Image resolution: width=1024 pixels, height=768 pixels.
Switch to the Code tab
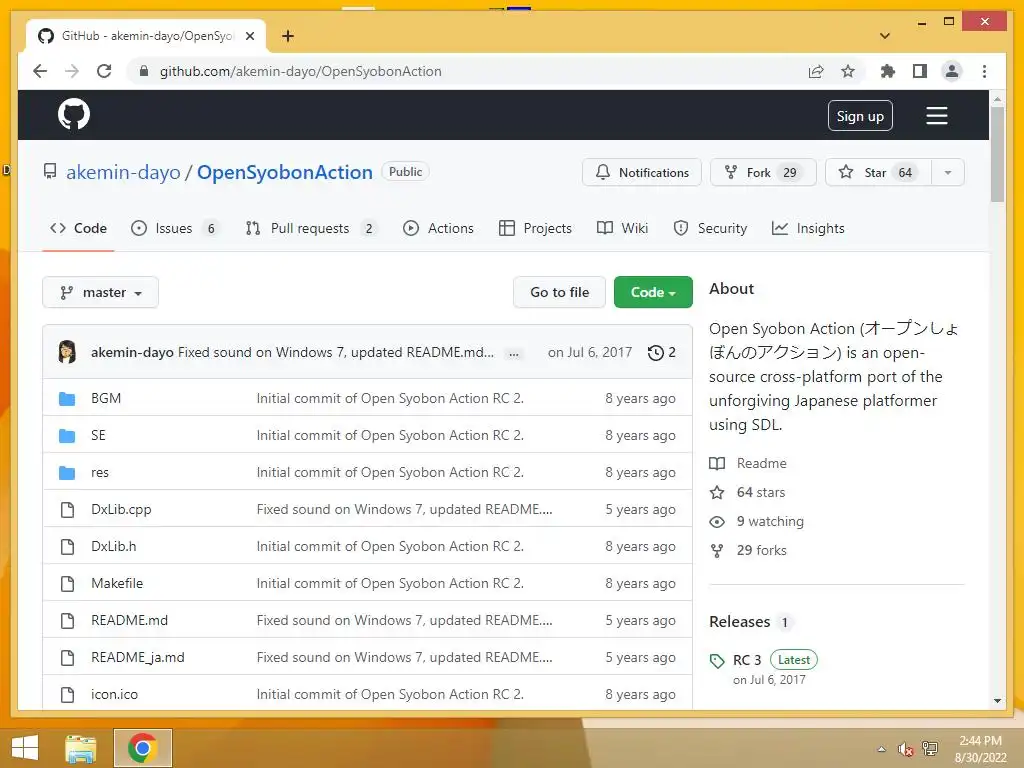[x=78, y=229]
